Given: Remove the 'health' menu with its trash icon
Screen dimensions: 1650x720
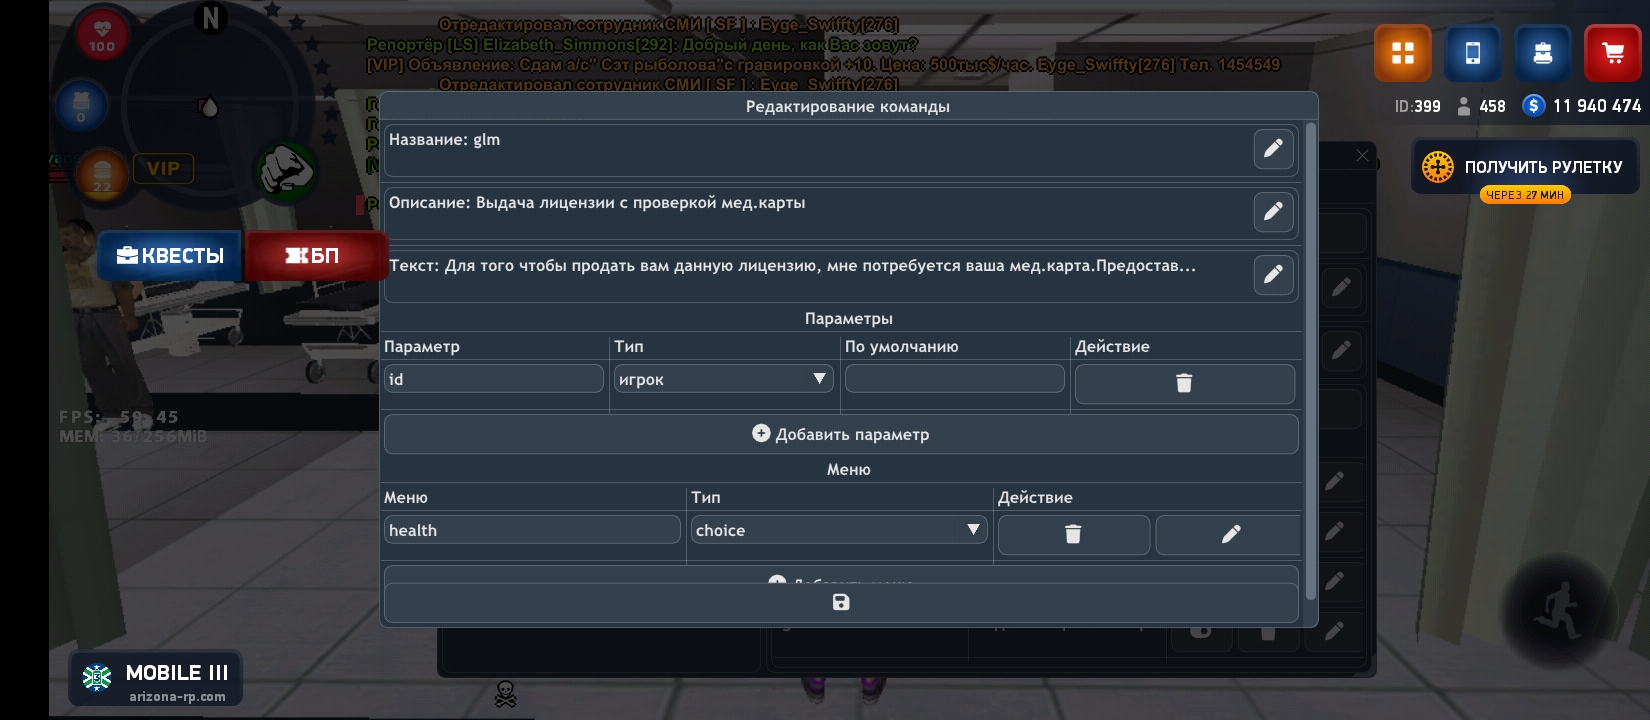Looking at the screenshot, I should click(1073, 534).
